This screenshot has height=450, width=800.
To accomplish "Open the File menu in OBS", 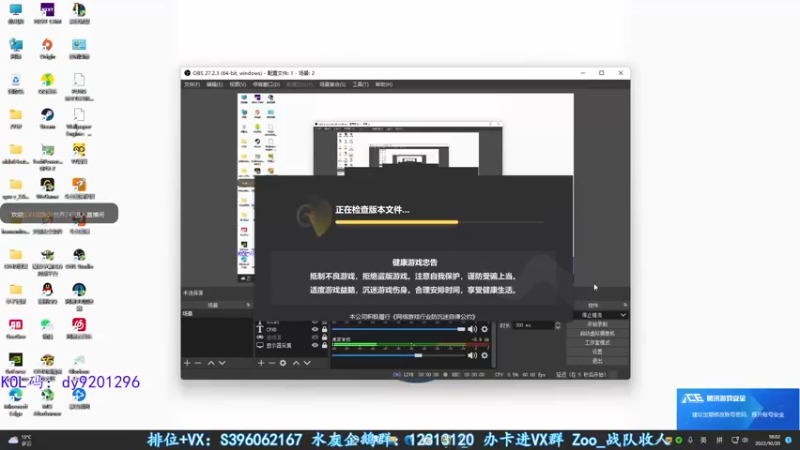I will coord(192,84).
